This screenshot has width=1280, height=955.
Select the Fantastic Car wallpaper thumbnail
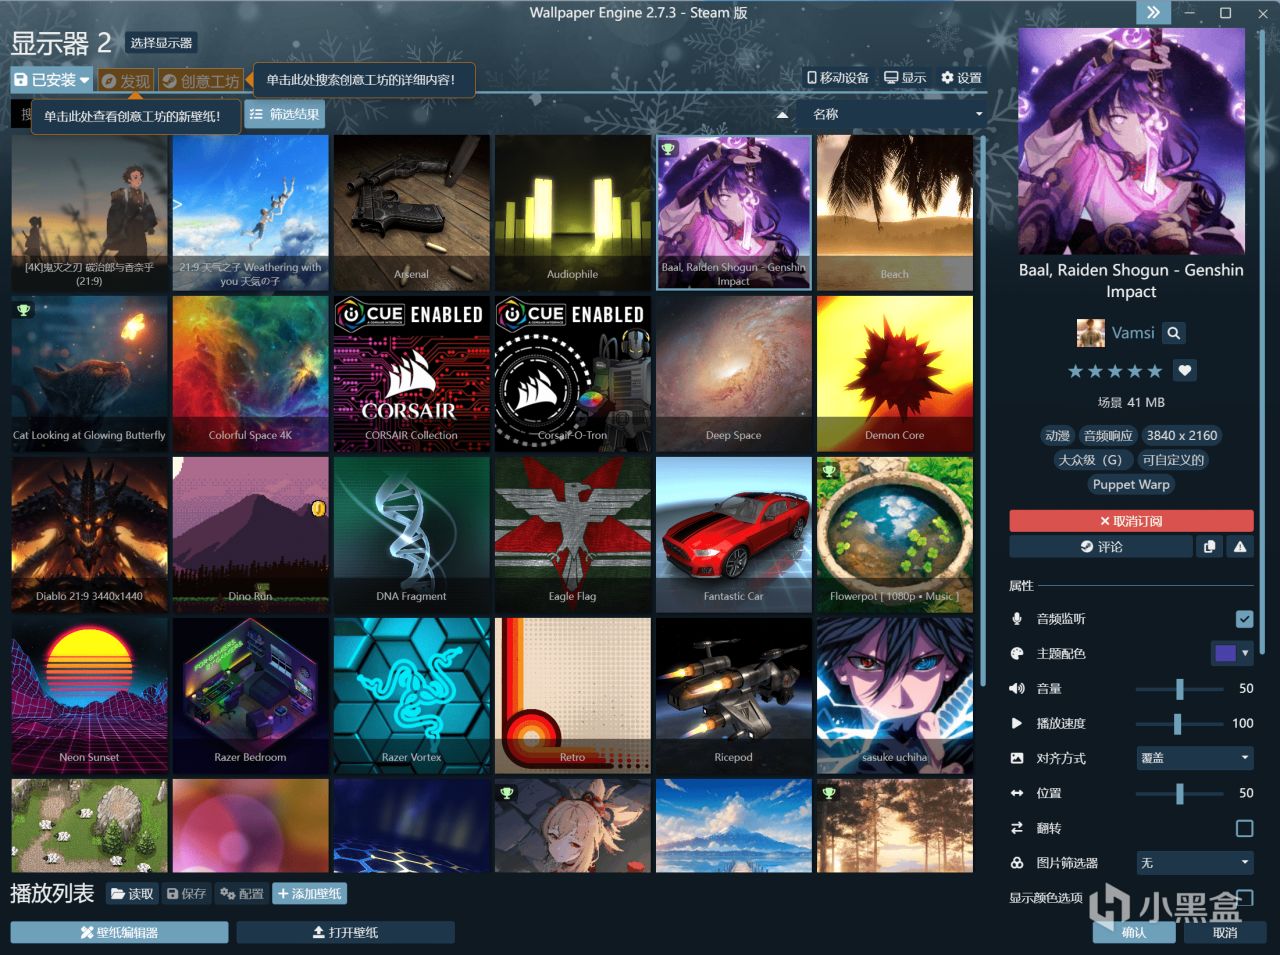click(733, 534)
